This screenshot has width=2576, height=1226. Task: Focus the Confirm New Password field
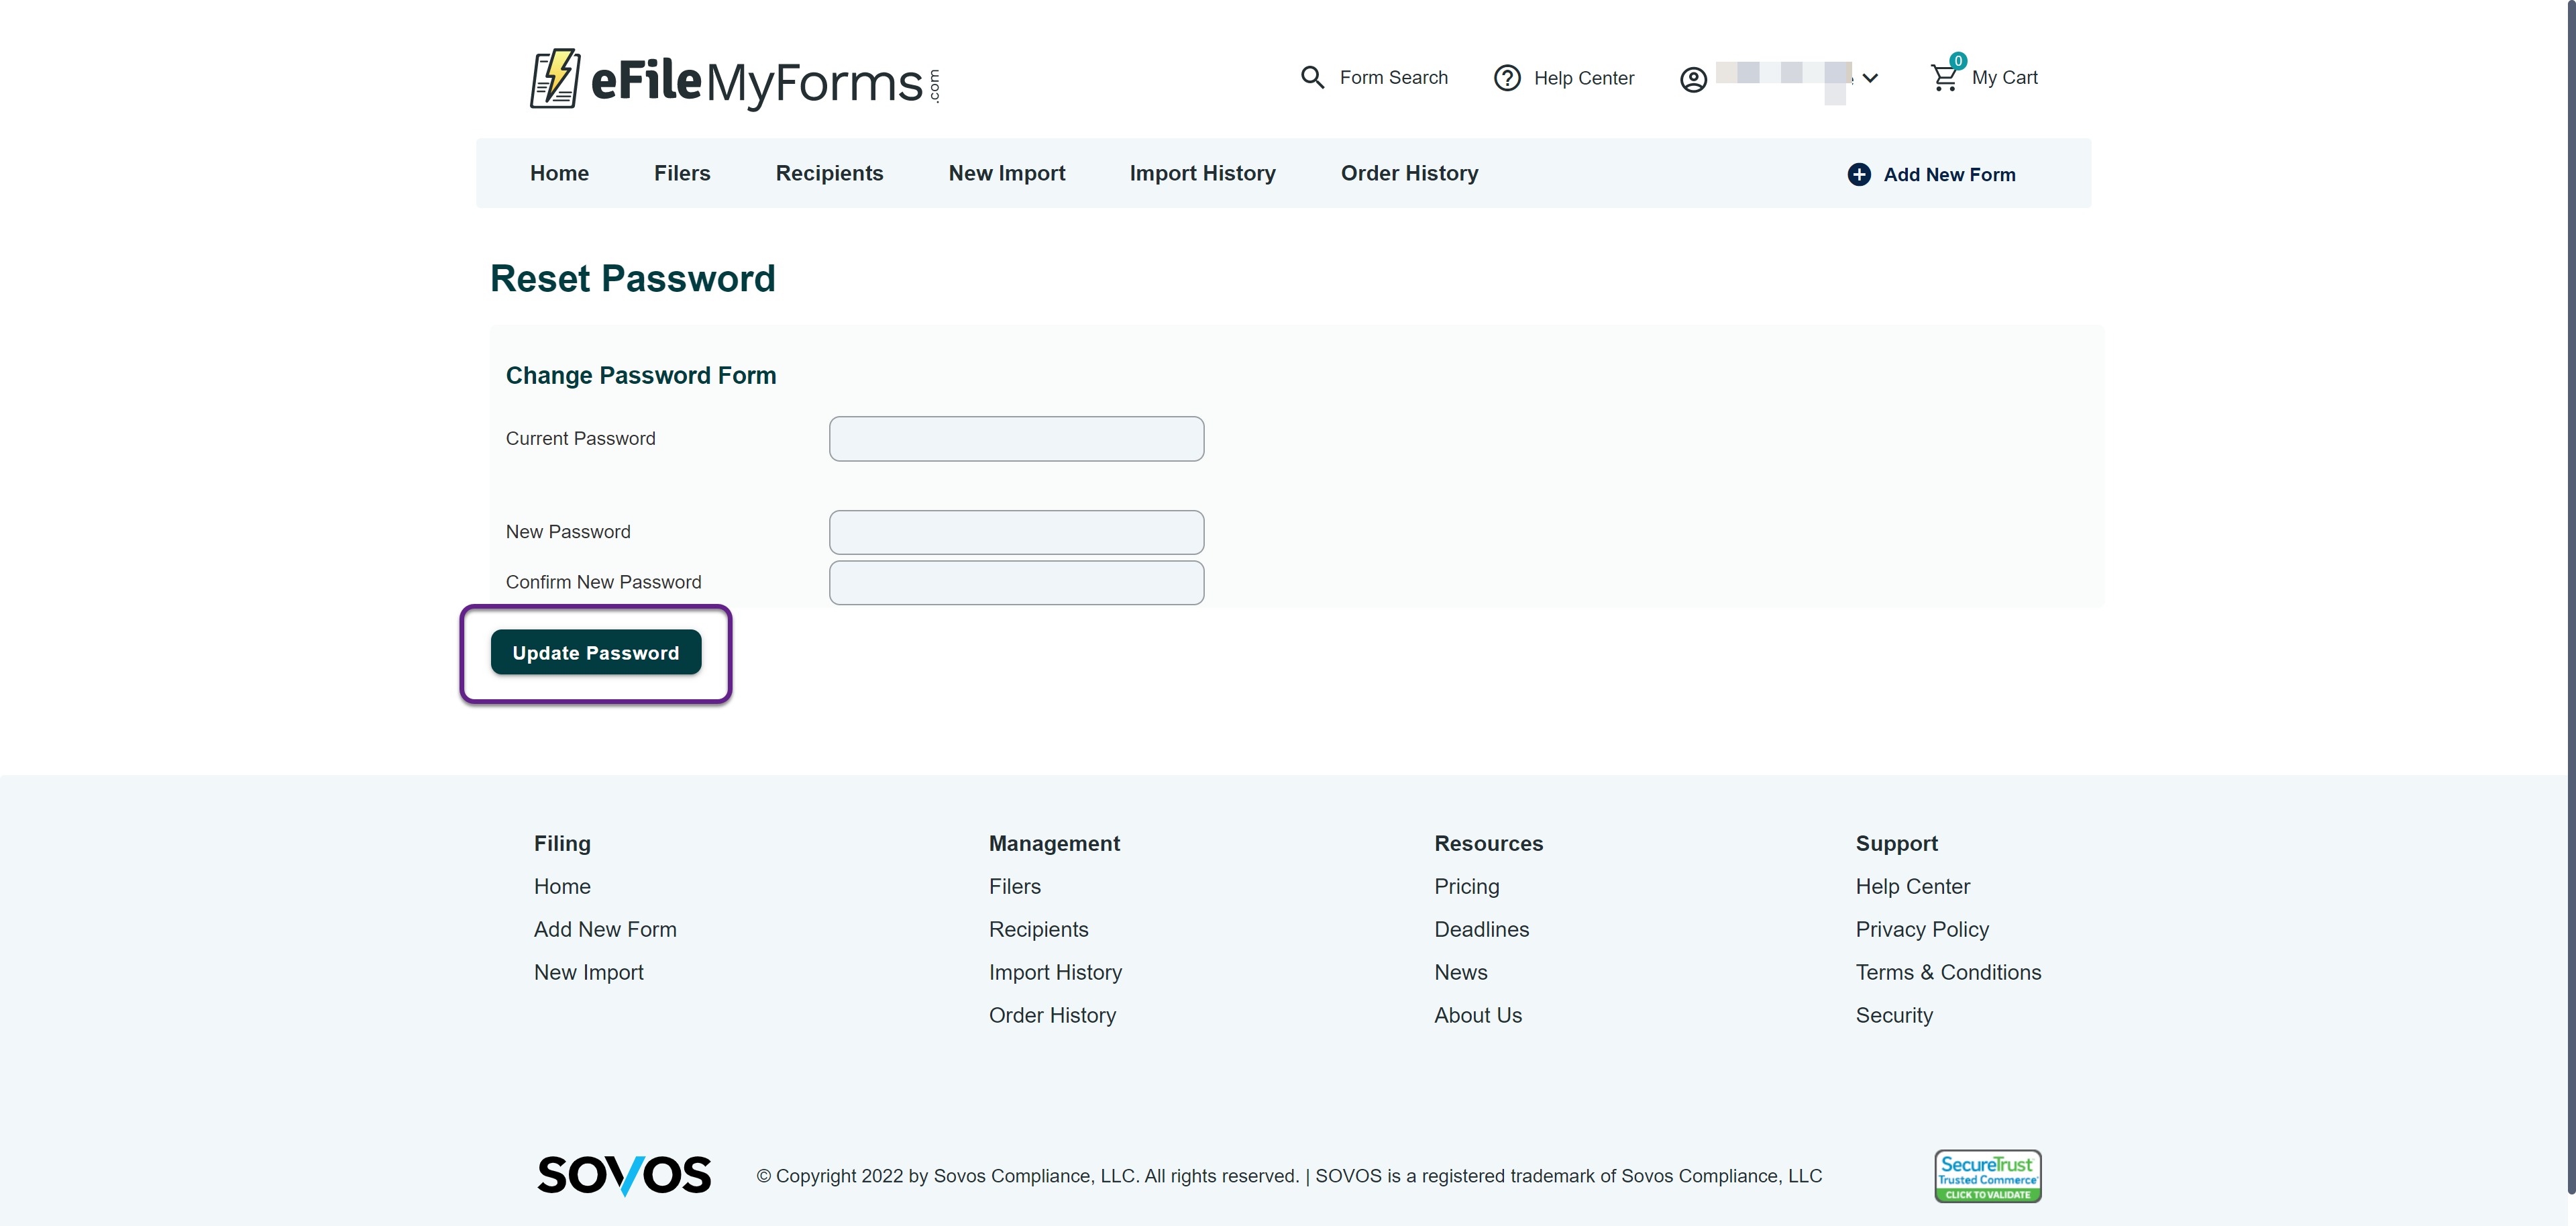1016,582
